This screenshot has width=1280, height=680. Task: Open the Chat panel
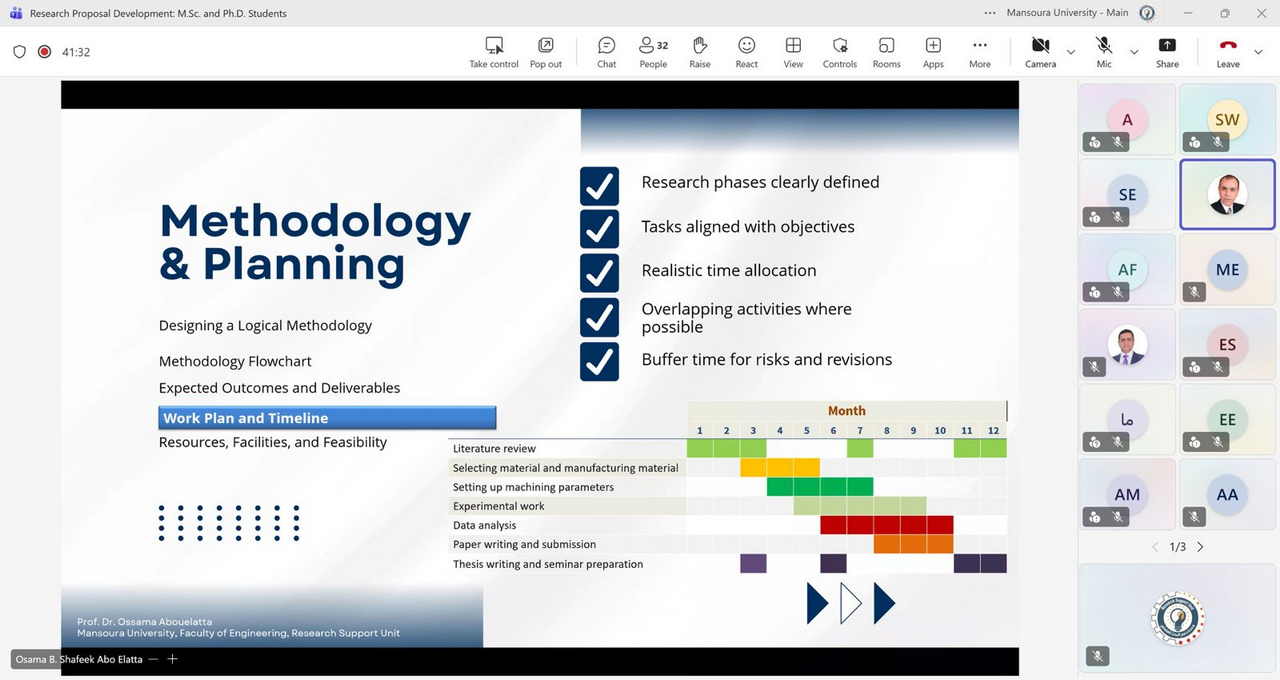[x=606, y=52]
